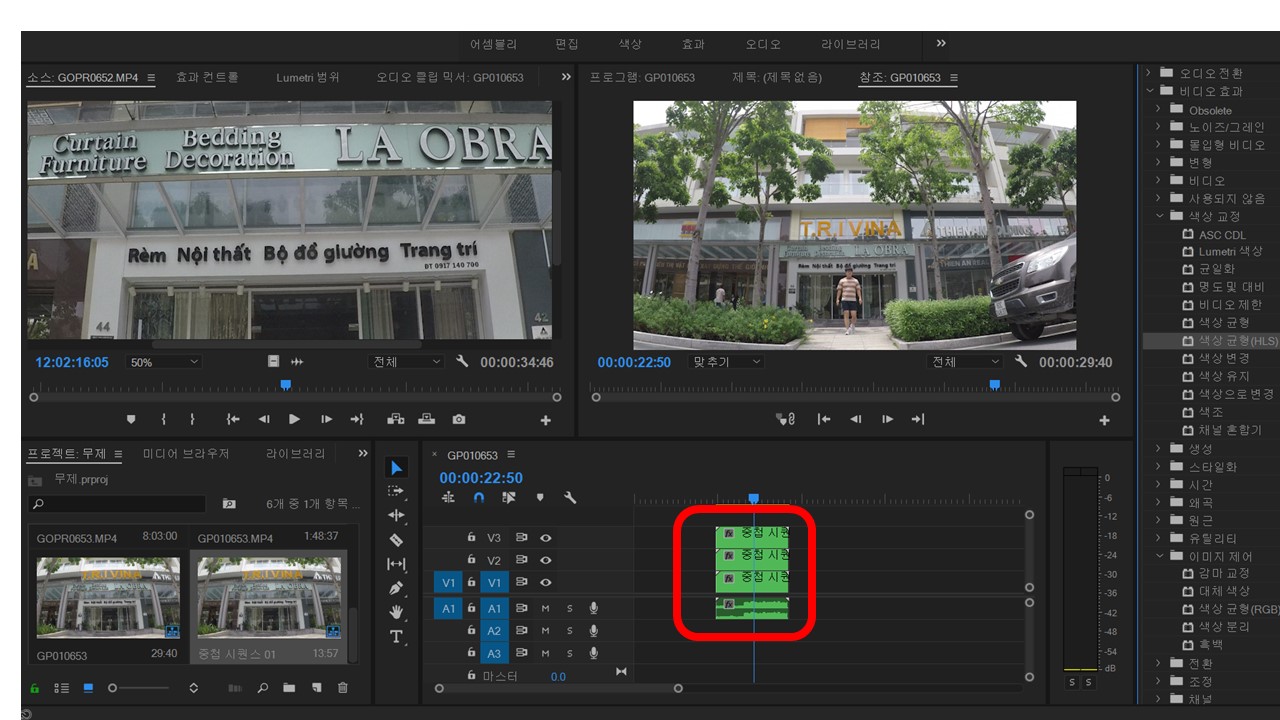Hide the V1 track output
Image resolution: width=1280 pixels, height=720 pixels.
point(546,582)
